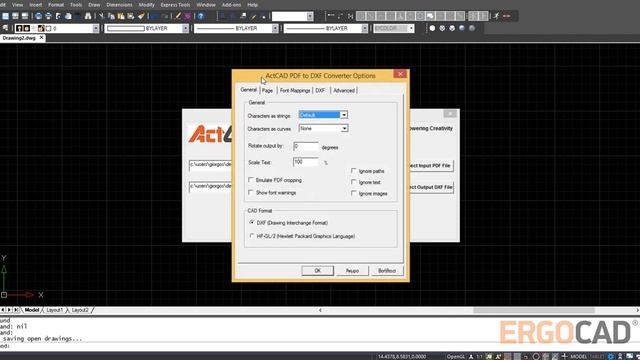
Task: Check the Ignore text option
Action: click(x=354, y=182)
